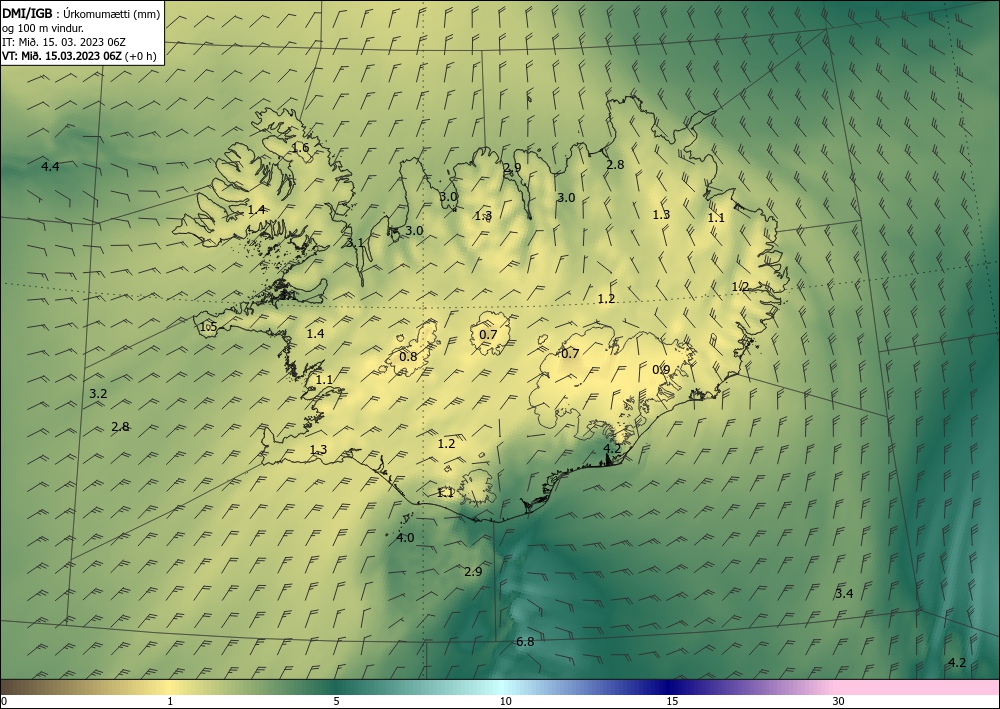Select the bold "VT: Mið. 15.03.2023 06Z (+0 h)" line
This screenshot has height=709, width=1000.
79,55
